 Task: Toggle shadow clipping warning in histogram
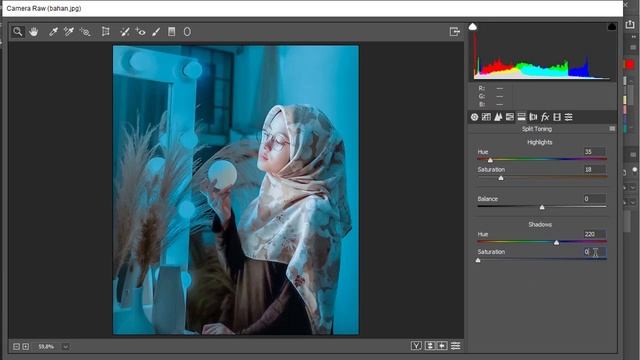pos(473,27)
